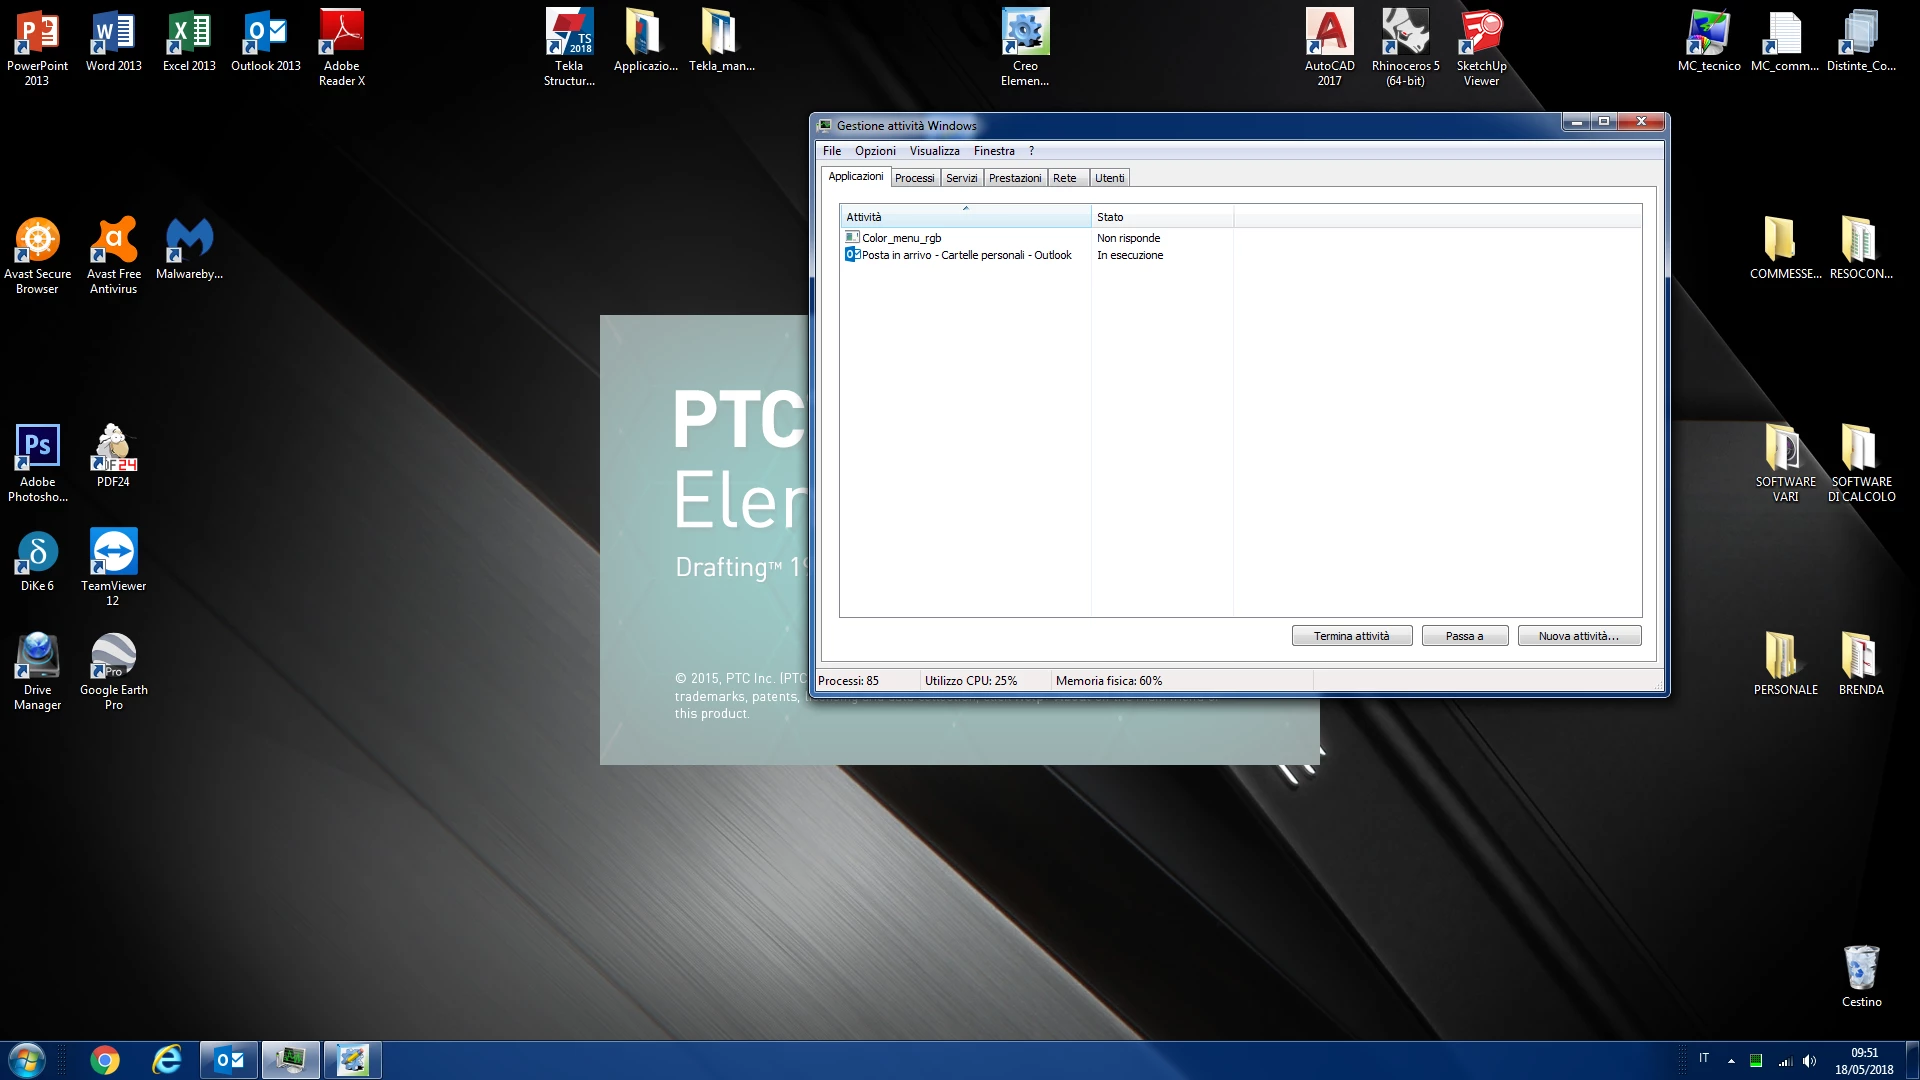Click the Google Chrome taskbar icon
The image size is (1920, 1080).
click(104, 1060)
